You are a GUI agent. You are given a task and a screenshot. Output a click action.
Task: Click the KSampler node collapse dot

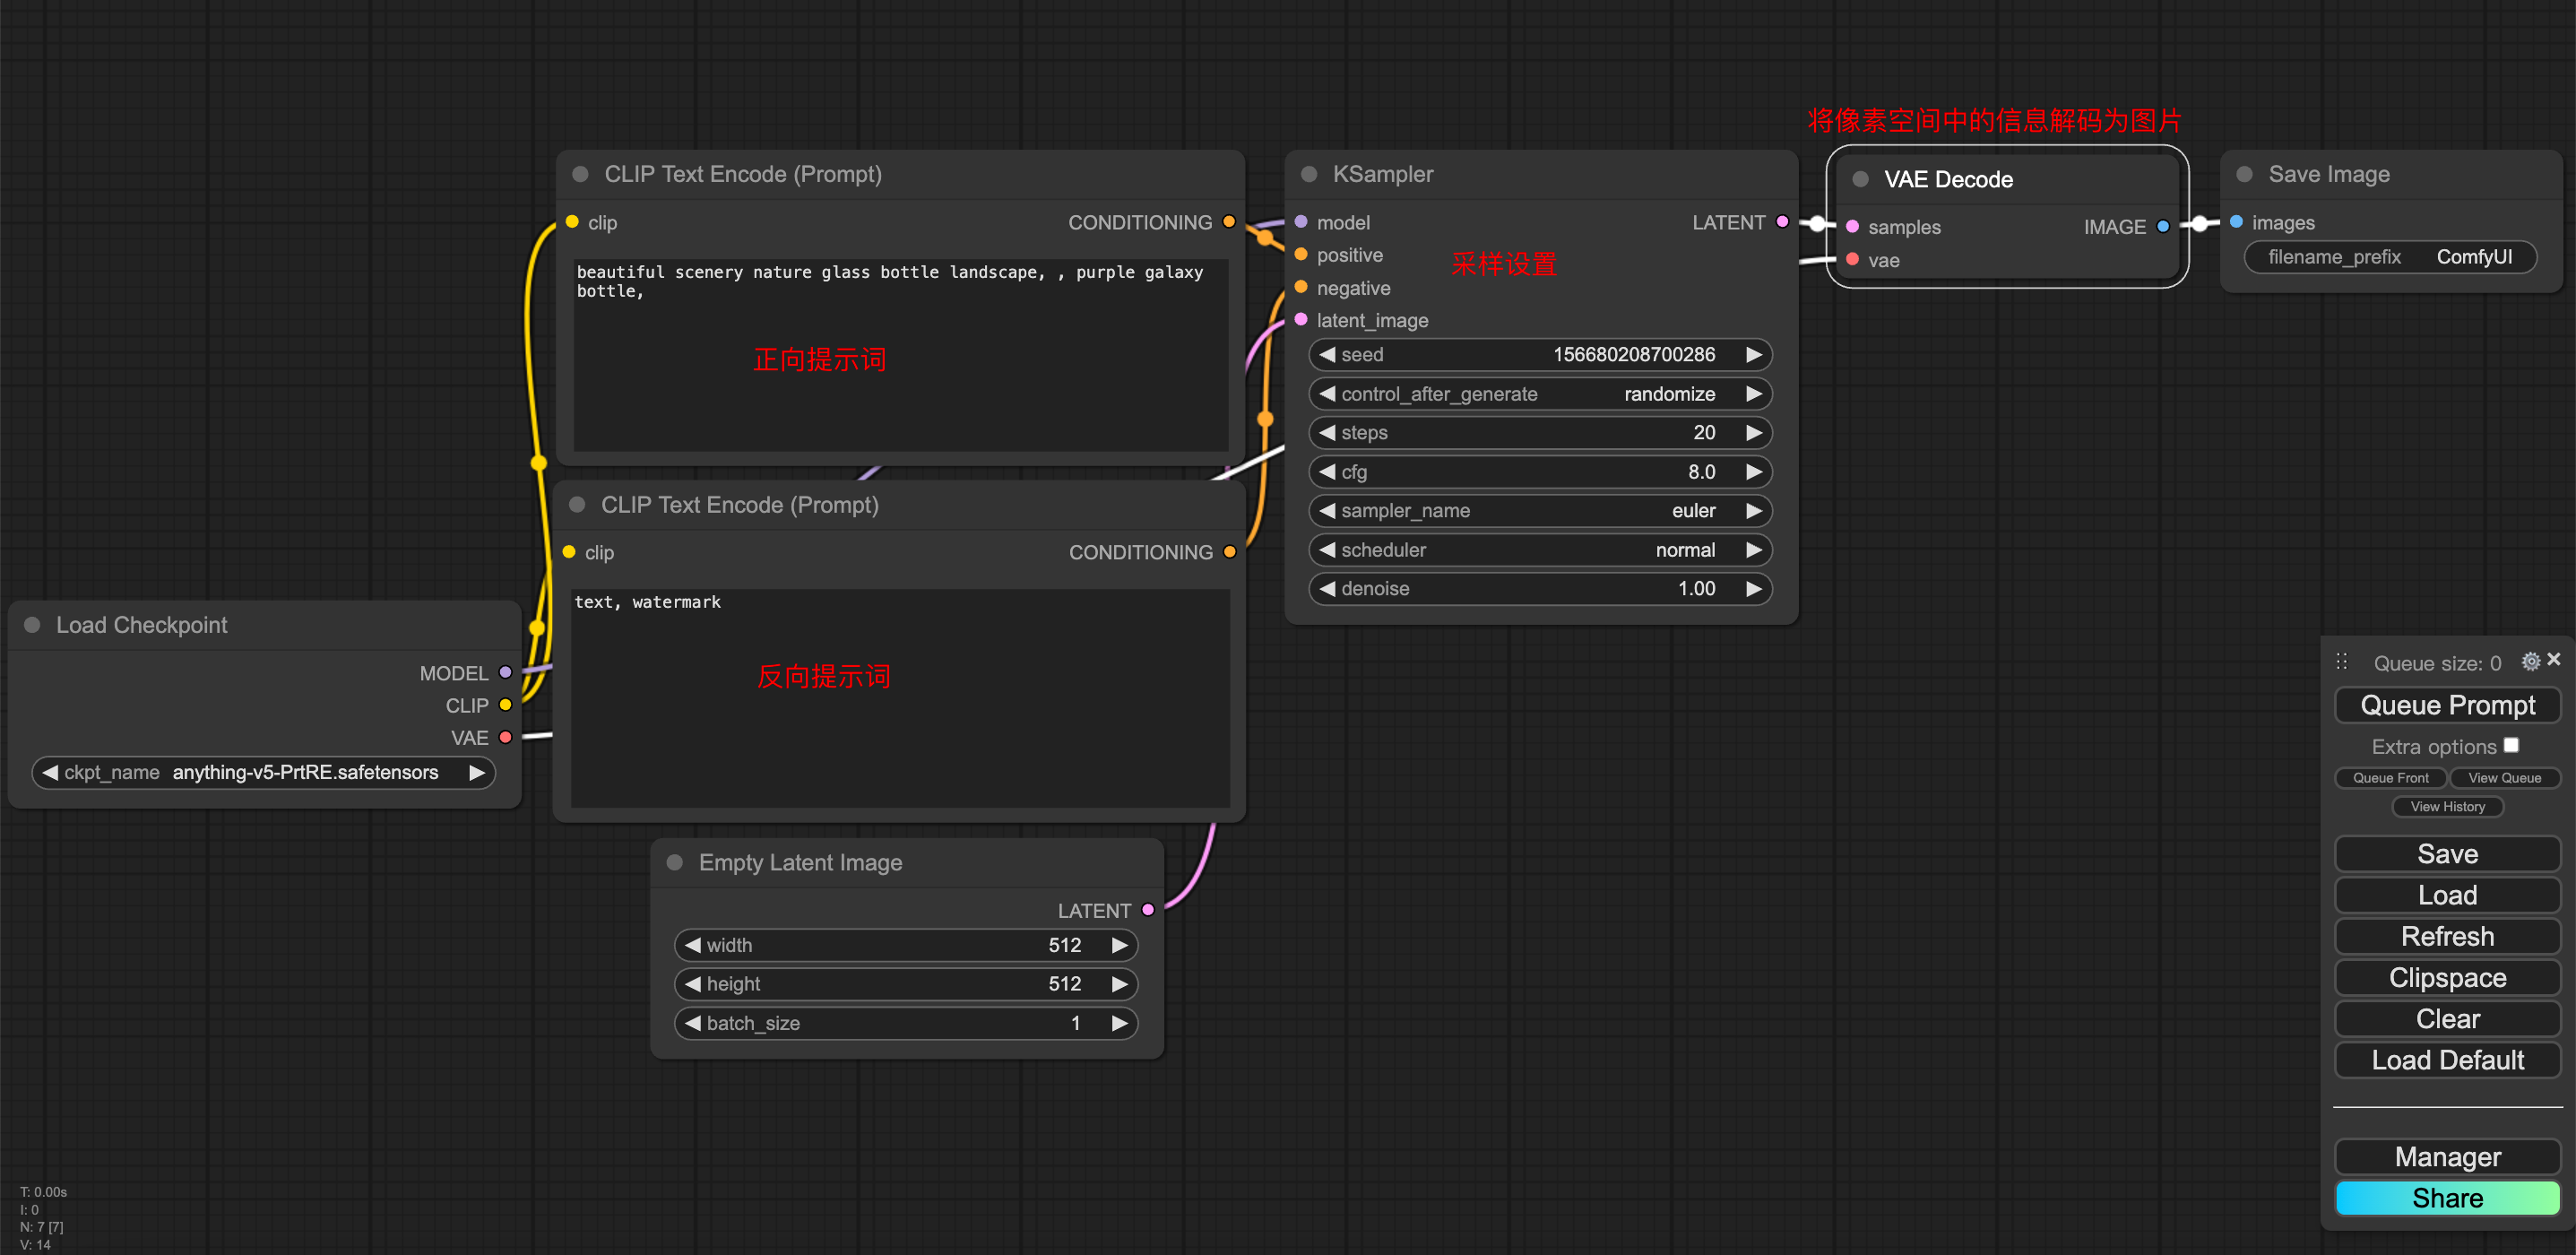pyautogui.click(x=1308, y=174)
